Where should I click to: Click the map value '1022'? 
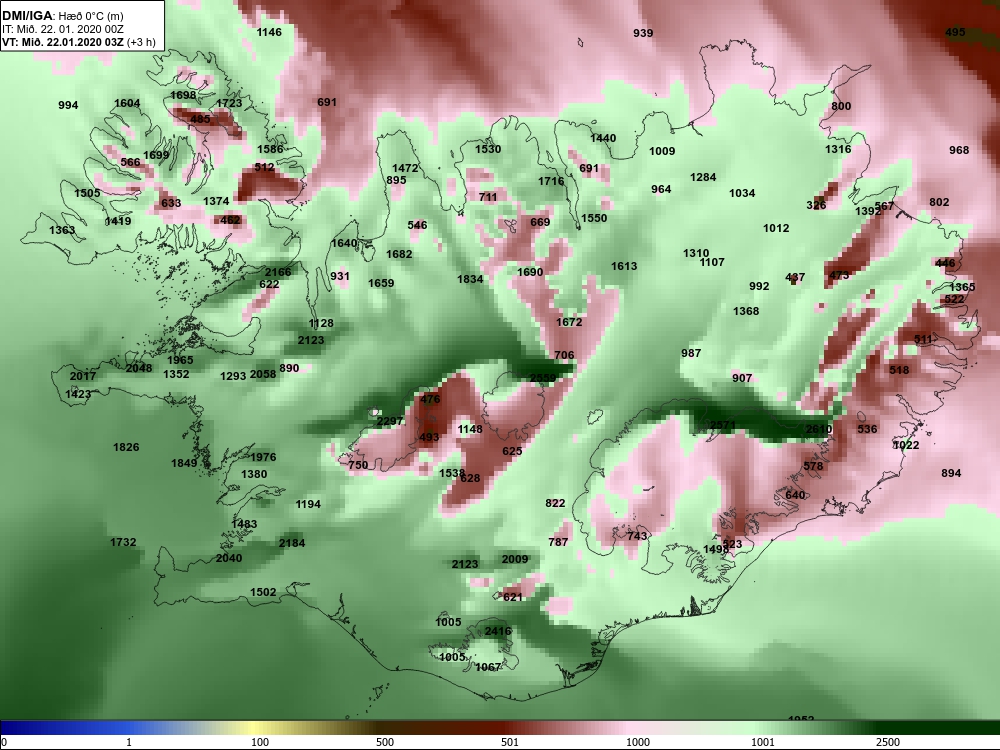pos(906,445)
